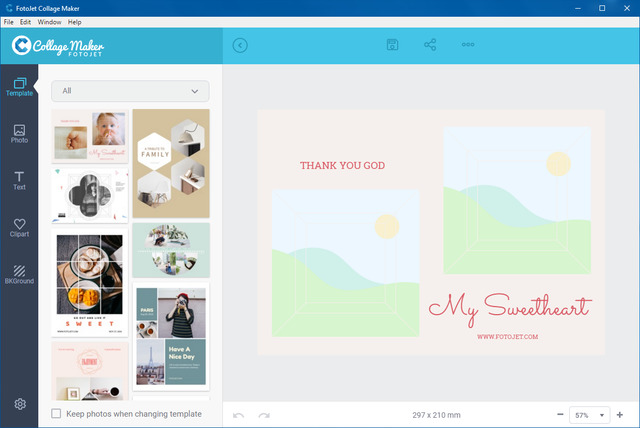Viewport: 640px width, 428px height.
Task: Open the BKGround panel
Action: pyautogui.click(x=19, y=274)
